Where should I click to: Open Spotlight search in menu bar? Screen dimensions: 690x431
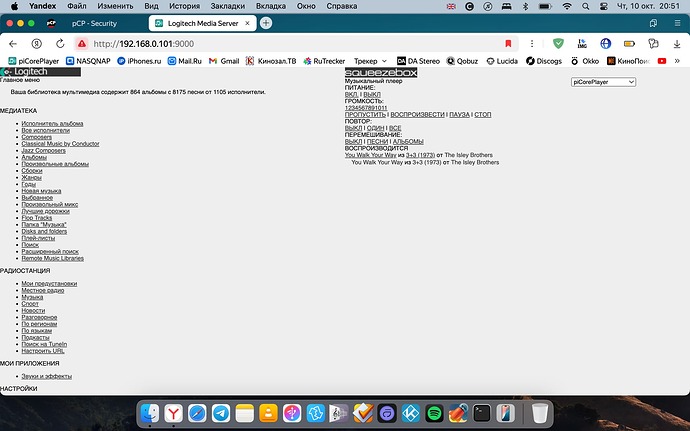tap(585, 6)
